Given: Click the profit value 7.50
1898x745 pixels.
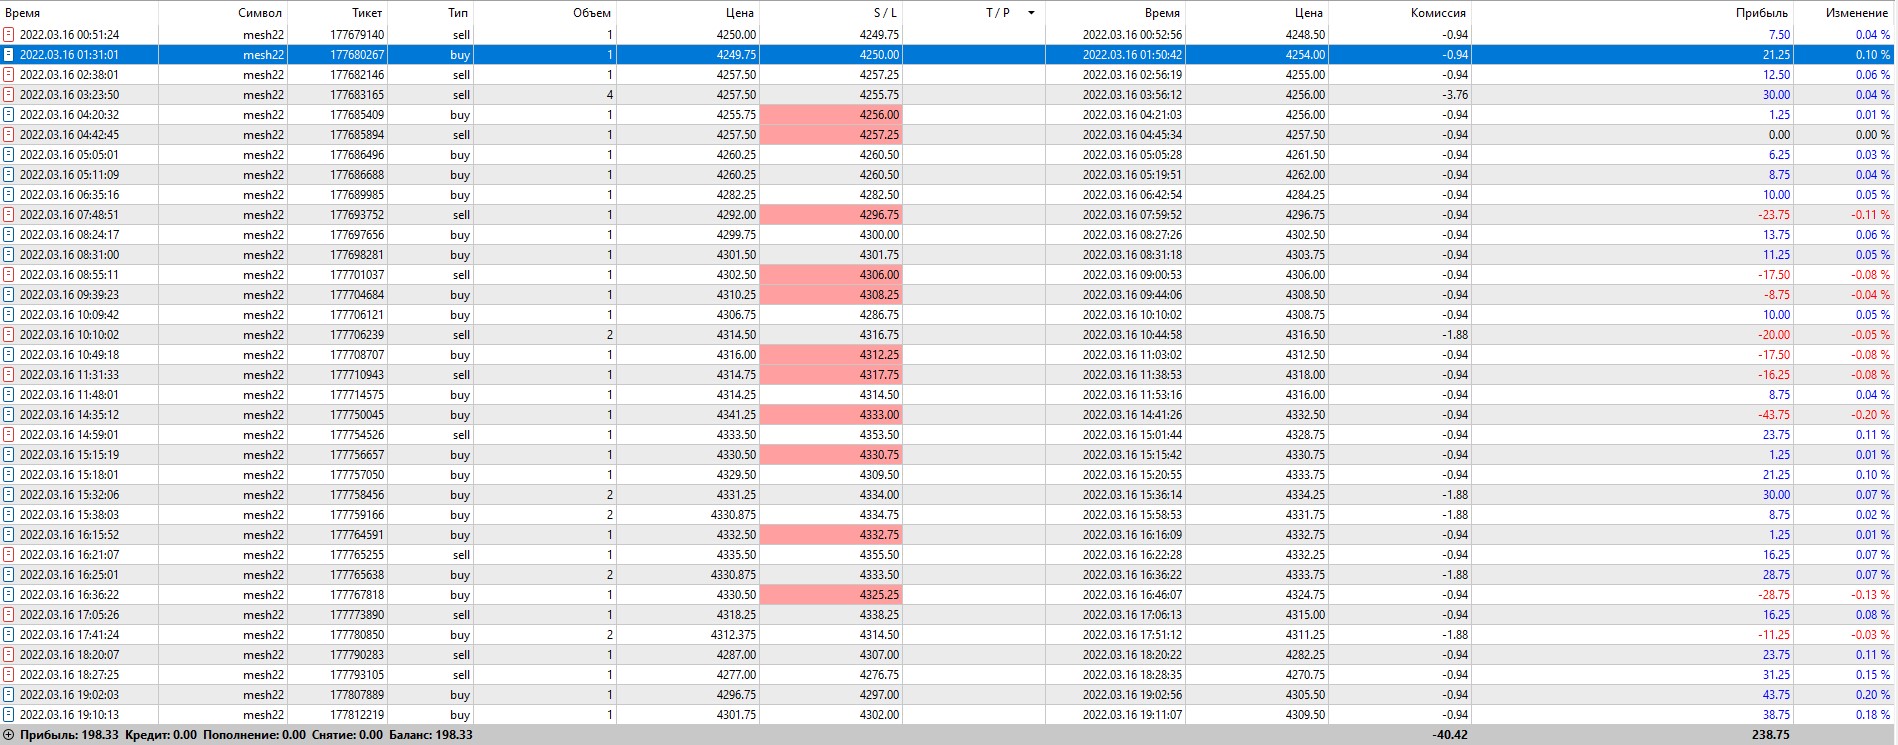Looking at the screenshot, I should [1779, 35].
